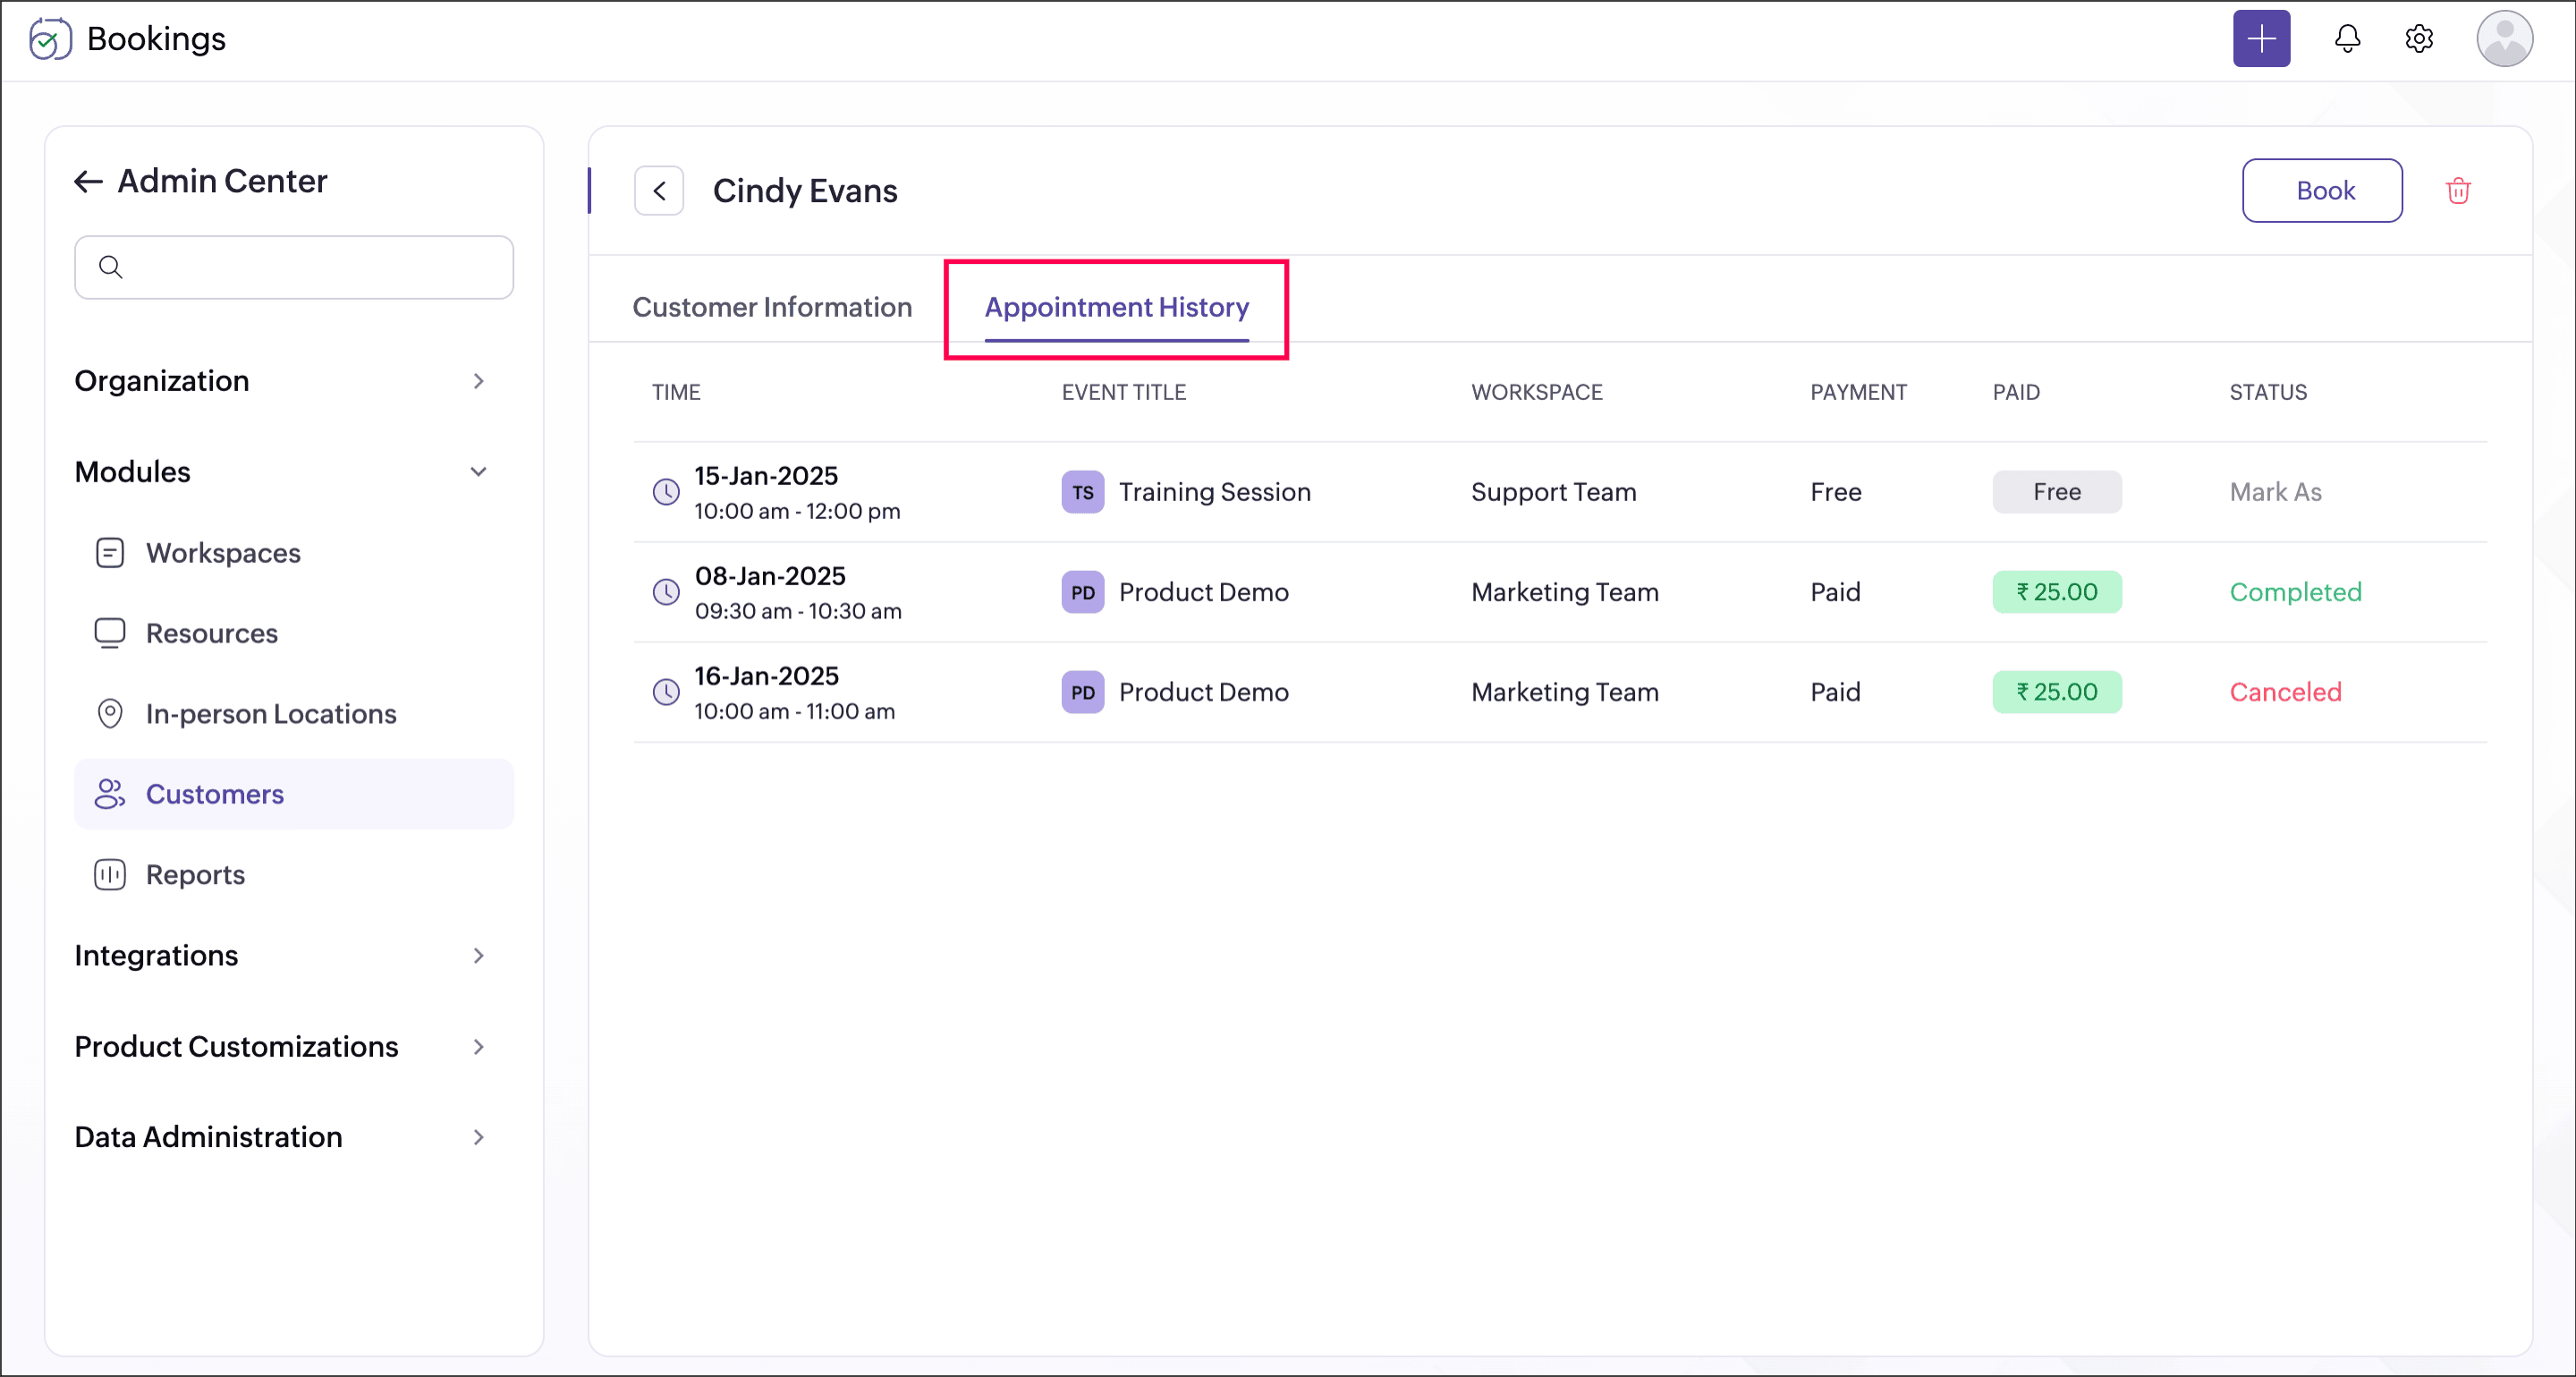Click clock icon for 16-Jan-2025 appointment
This screenshot has width=2576, height=1377.
666,692
